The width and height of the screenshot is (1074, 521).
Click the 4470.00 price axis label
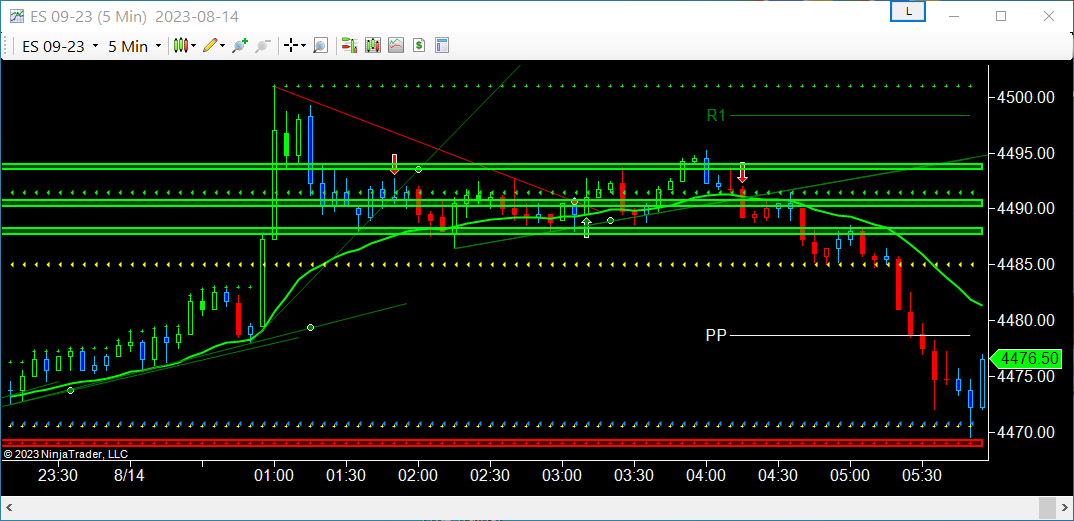1025,432
